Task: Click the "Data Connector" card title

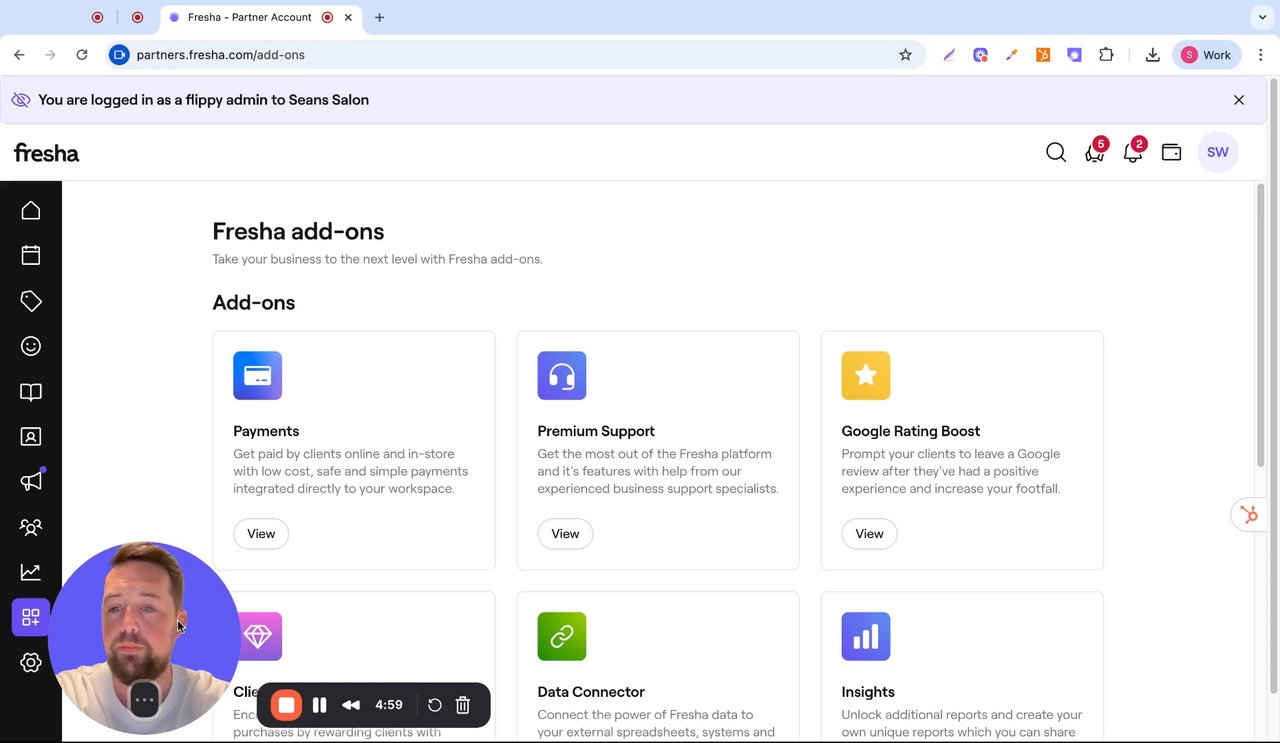Action: [591, 692]
